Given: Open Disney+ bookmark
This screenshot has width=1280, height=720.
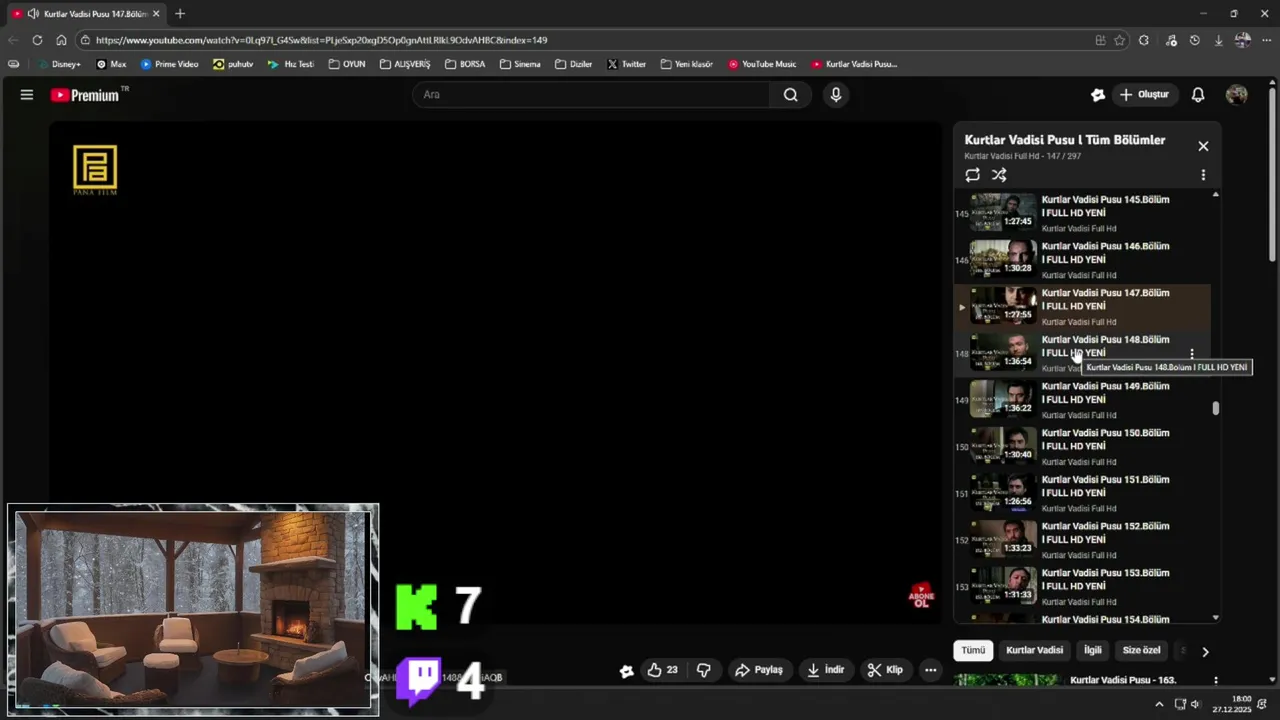Looking at the screenshot, I should click(x=58, y=64).
